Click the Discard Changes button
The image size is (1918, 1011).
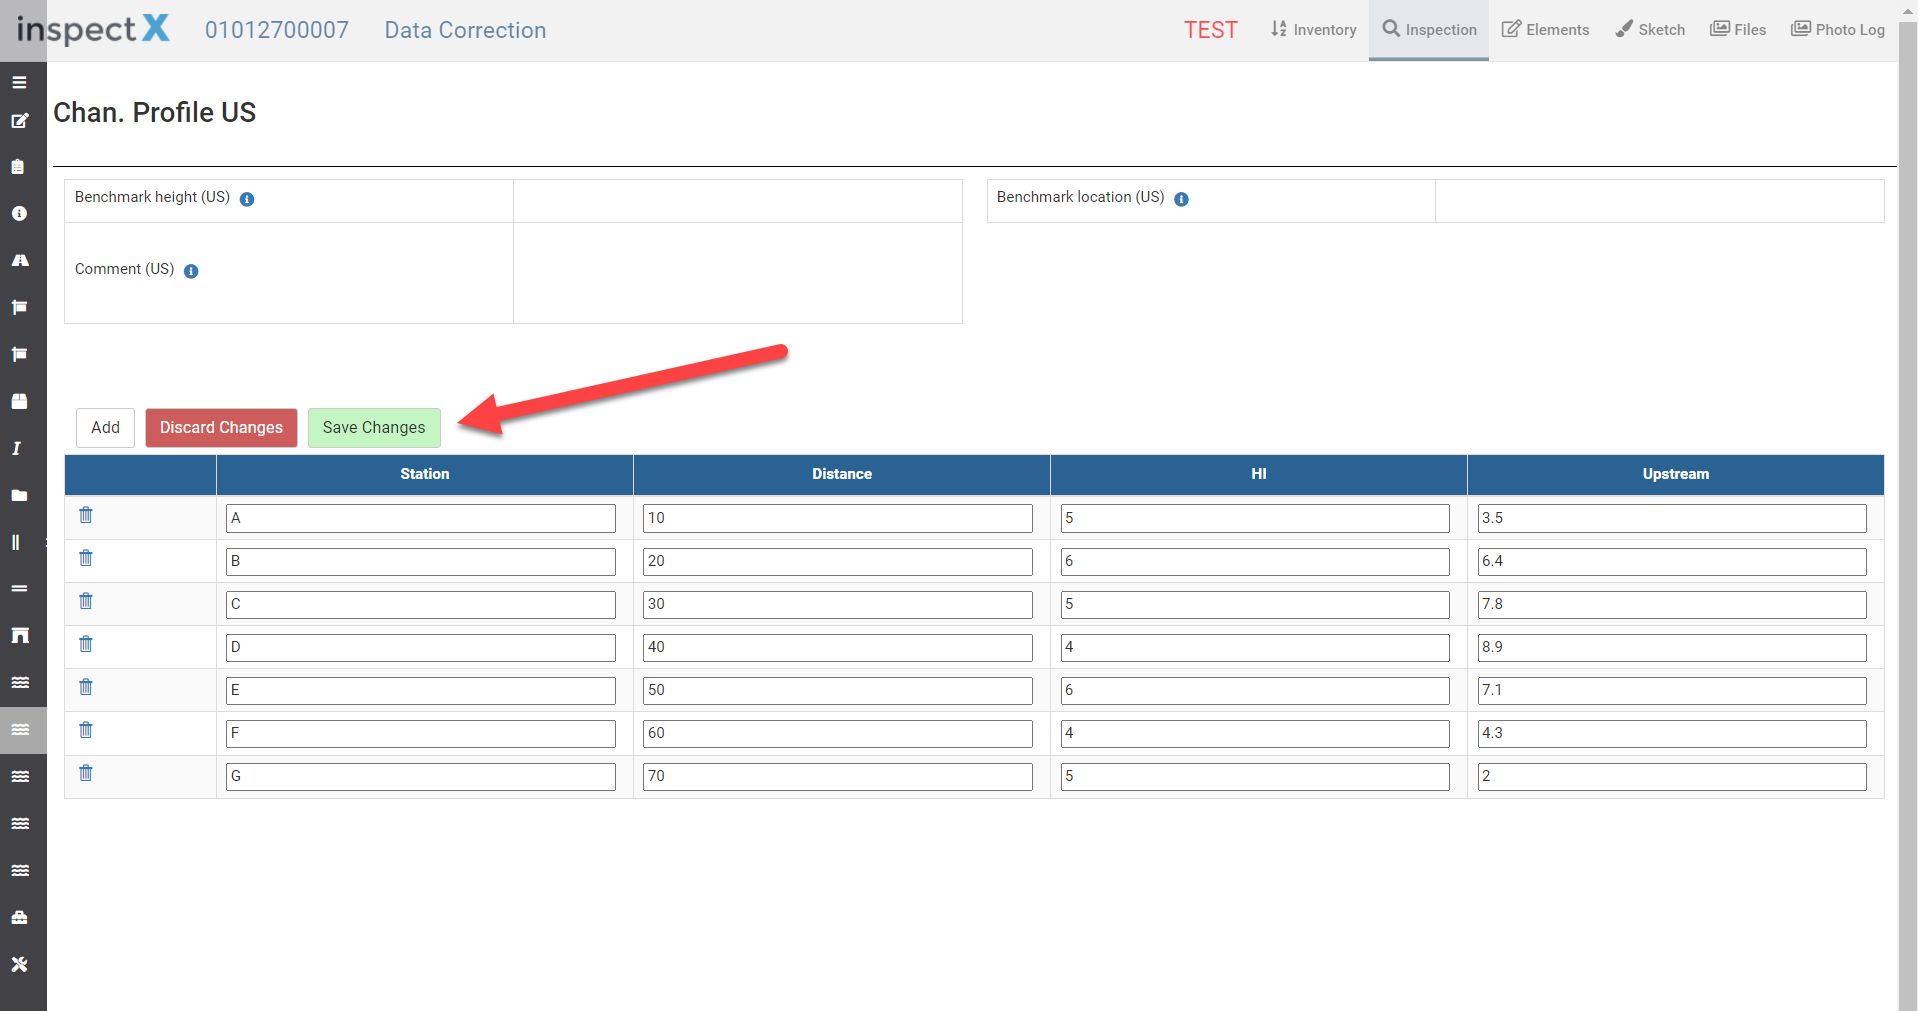coord(221,428)
